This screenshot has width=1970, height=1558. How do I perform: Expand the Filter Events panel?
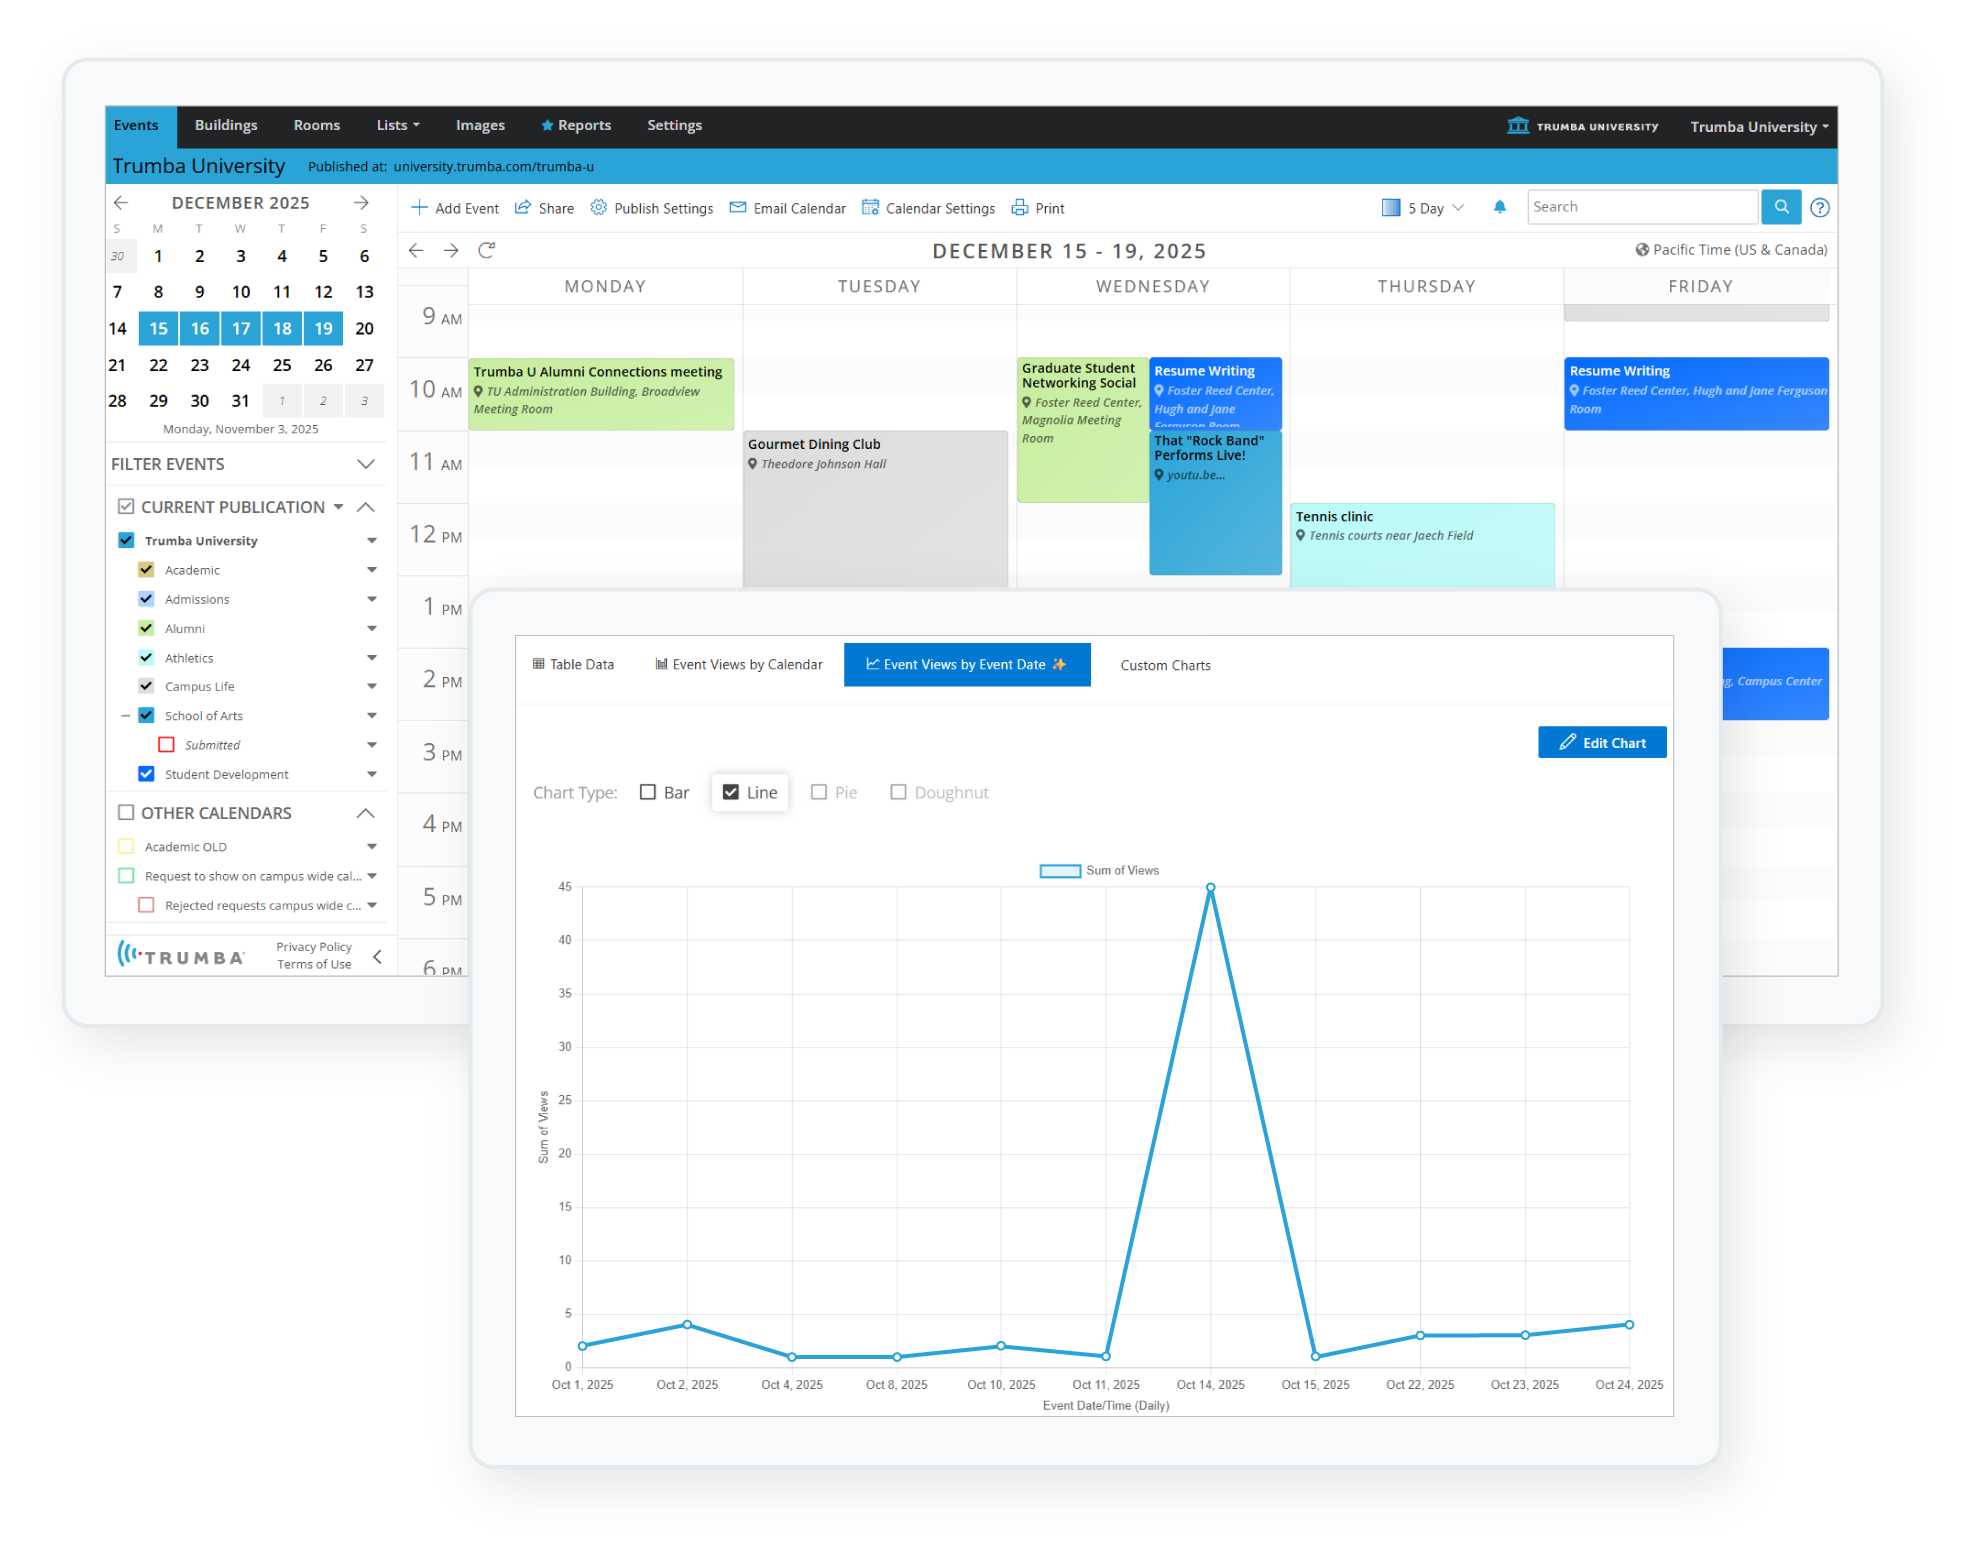click(x=366, y=464)
